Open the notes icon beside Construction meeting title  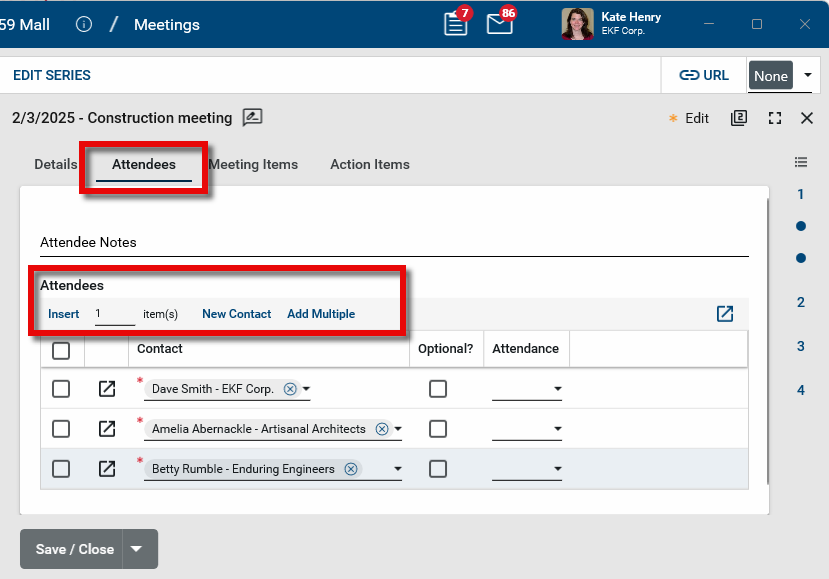[252, 118]
